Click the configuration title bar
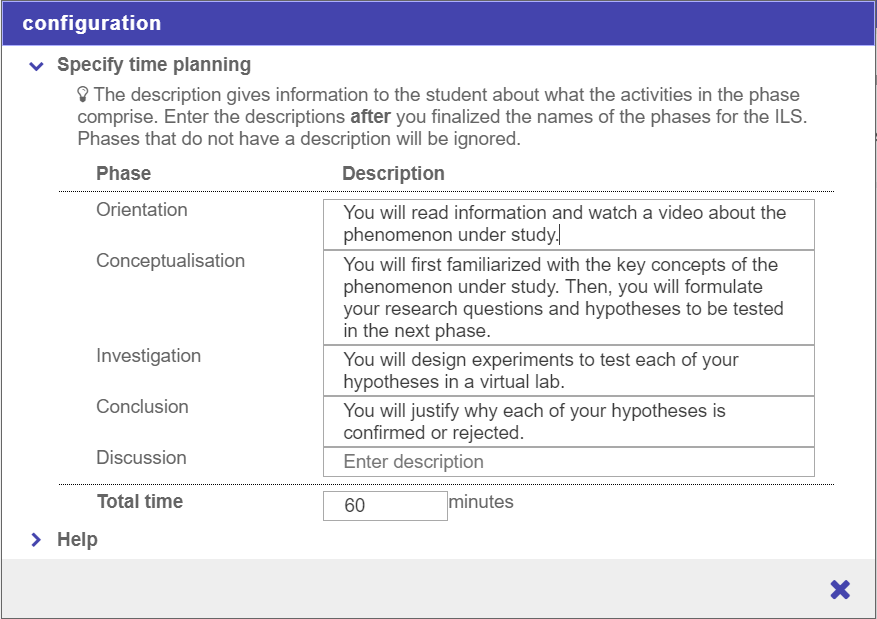Viewport: 877px width, 619px height. (x=438, y=23)
